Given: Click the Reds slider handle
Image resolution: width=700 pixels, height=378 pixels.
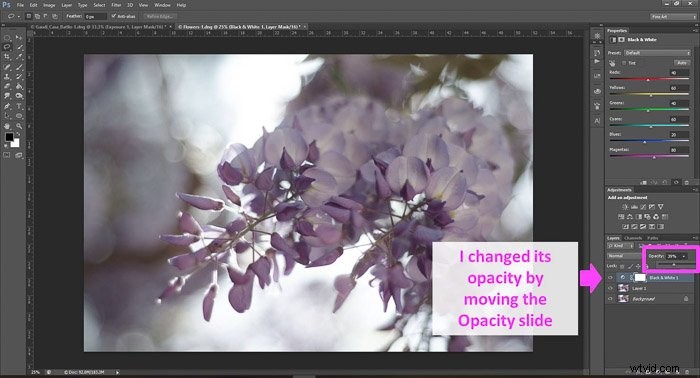Looking at the screenshot, I should click(648, 79).
